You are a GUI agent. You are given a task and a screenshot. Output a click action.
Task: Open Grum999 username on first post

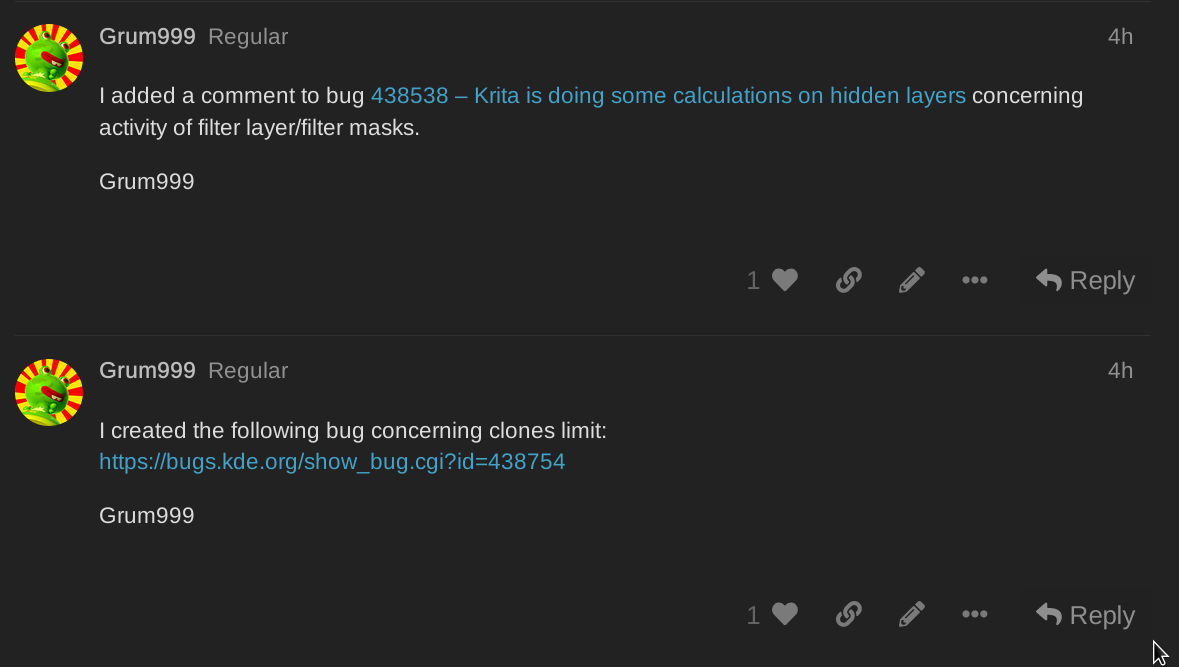pyautogui.click(x=147, y=37)
